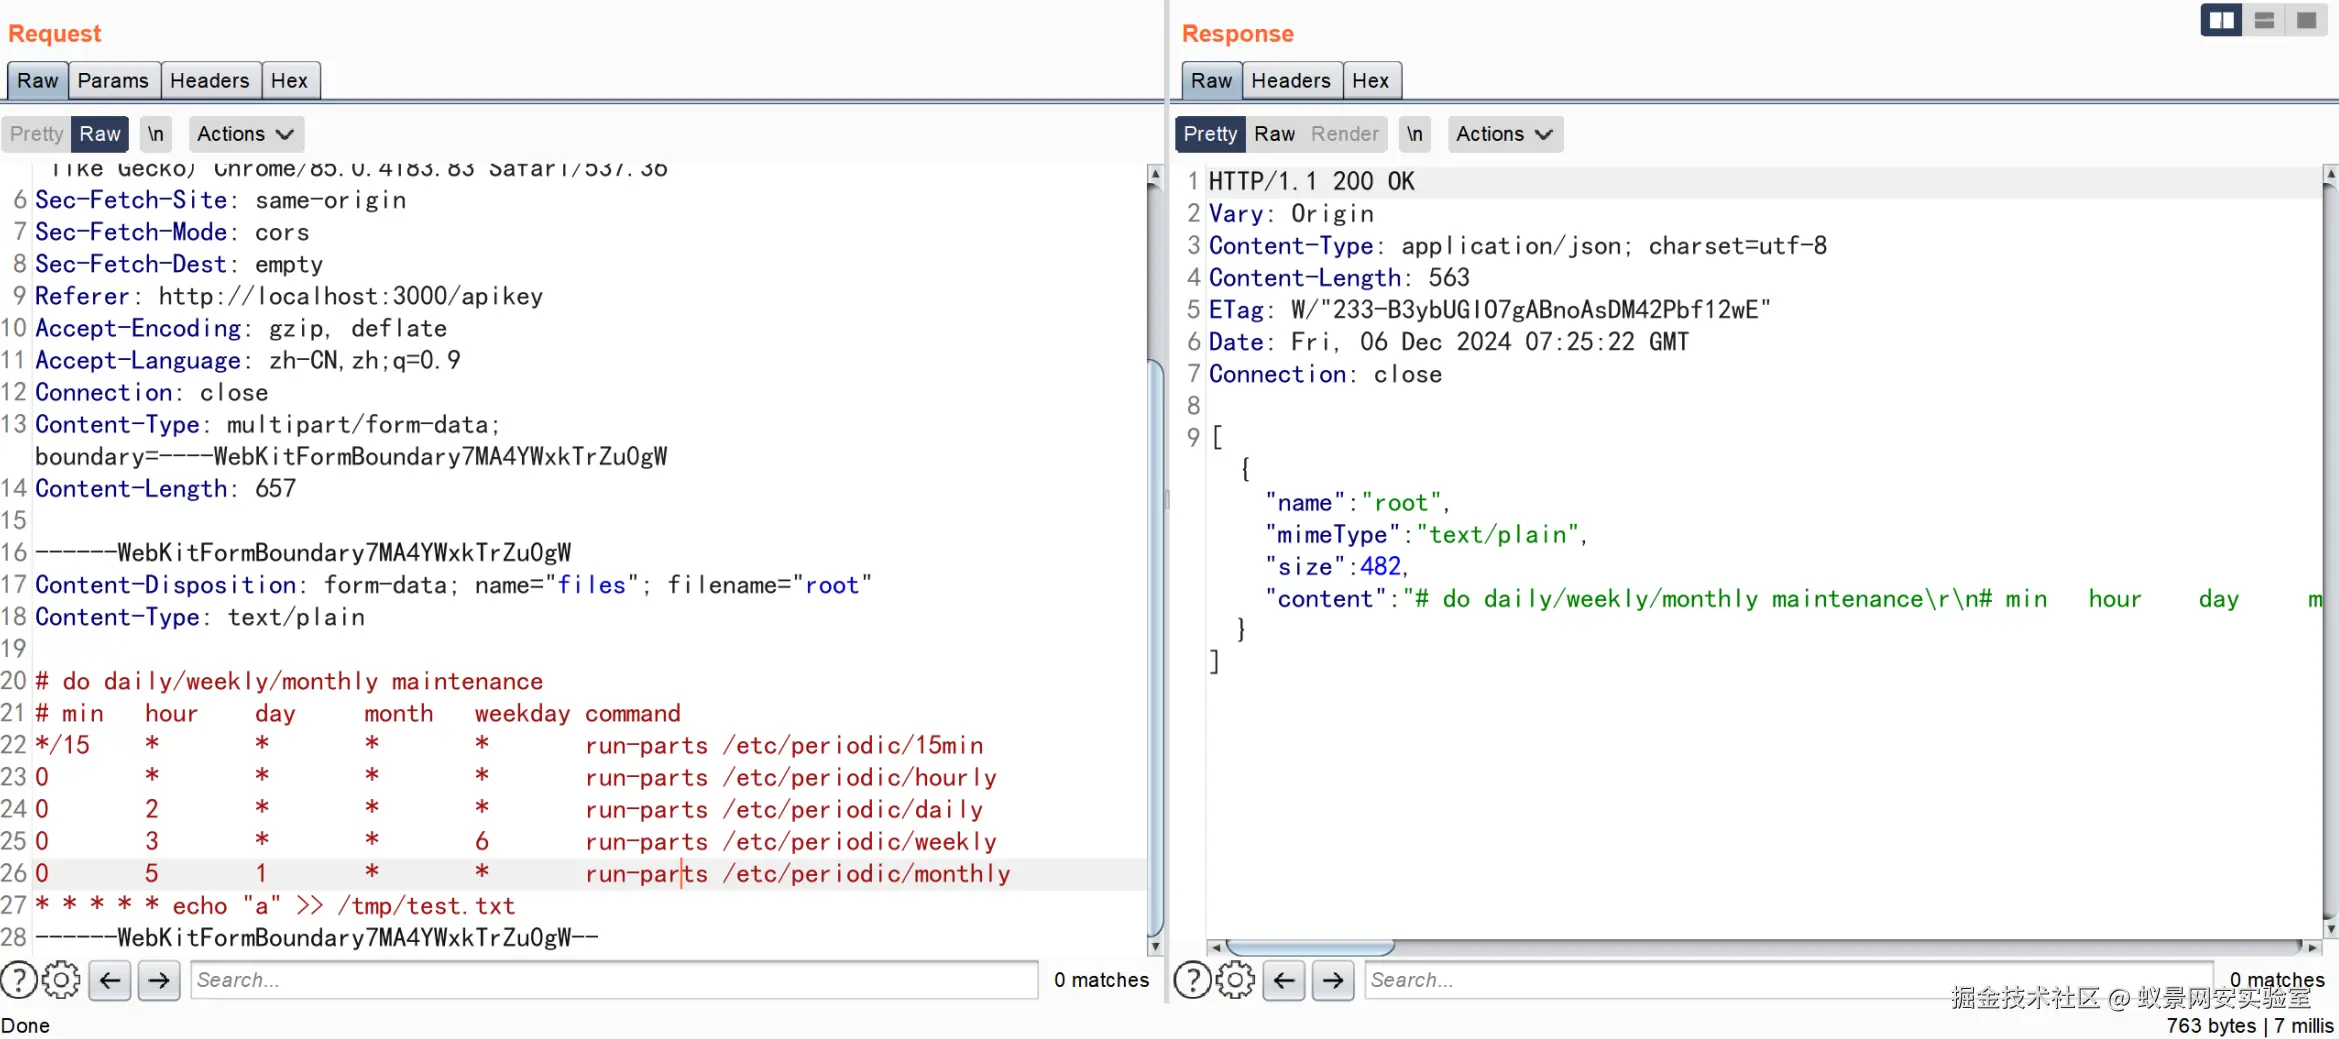
Task: Click Request scrollbar up arrow
Action: 1155,175
